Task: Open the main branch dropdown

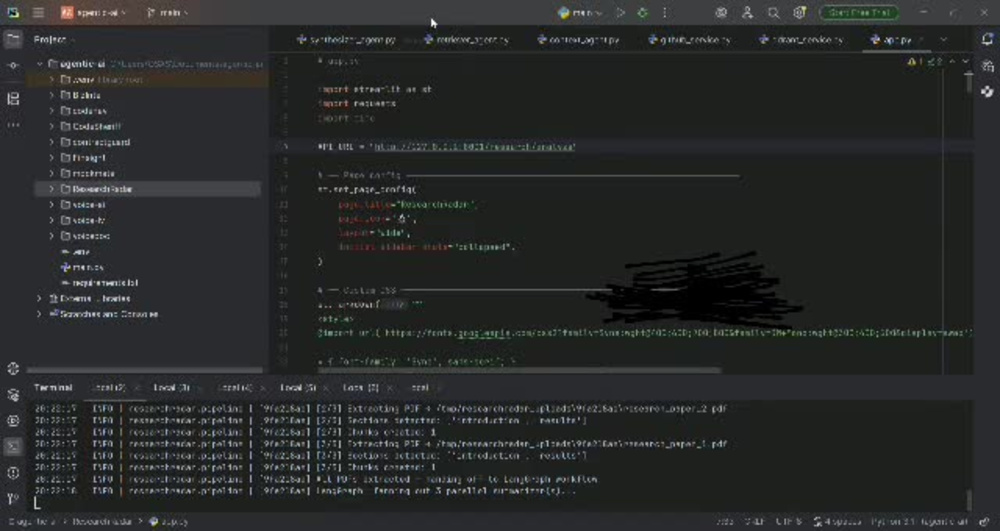Action: [x=167, y=13]
